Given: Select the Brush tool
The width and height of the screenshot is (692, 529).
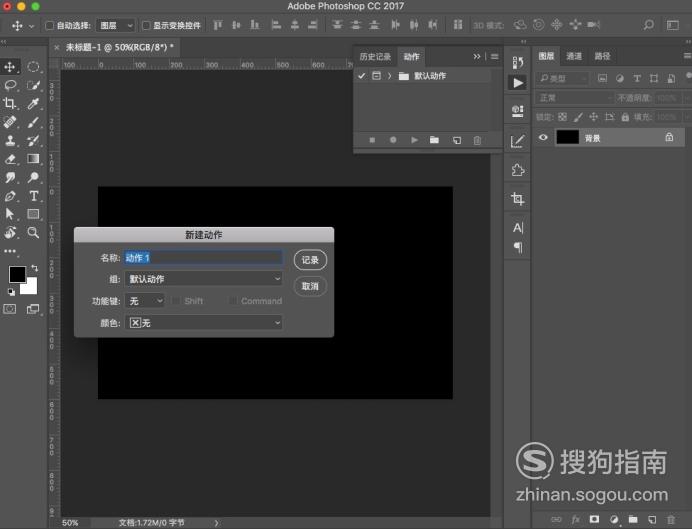Looking at the screenshot, I should (33, 122).
